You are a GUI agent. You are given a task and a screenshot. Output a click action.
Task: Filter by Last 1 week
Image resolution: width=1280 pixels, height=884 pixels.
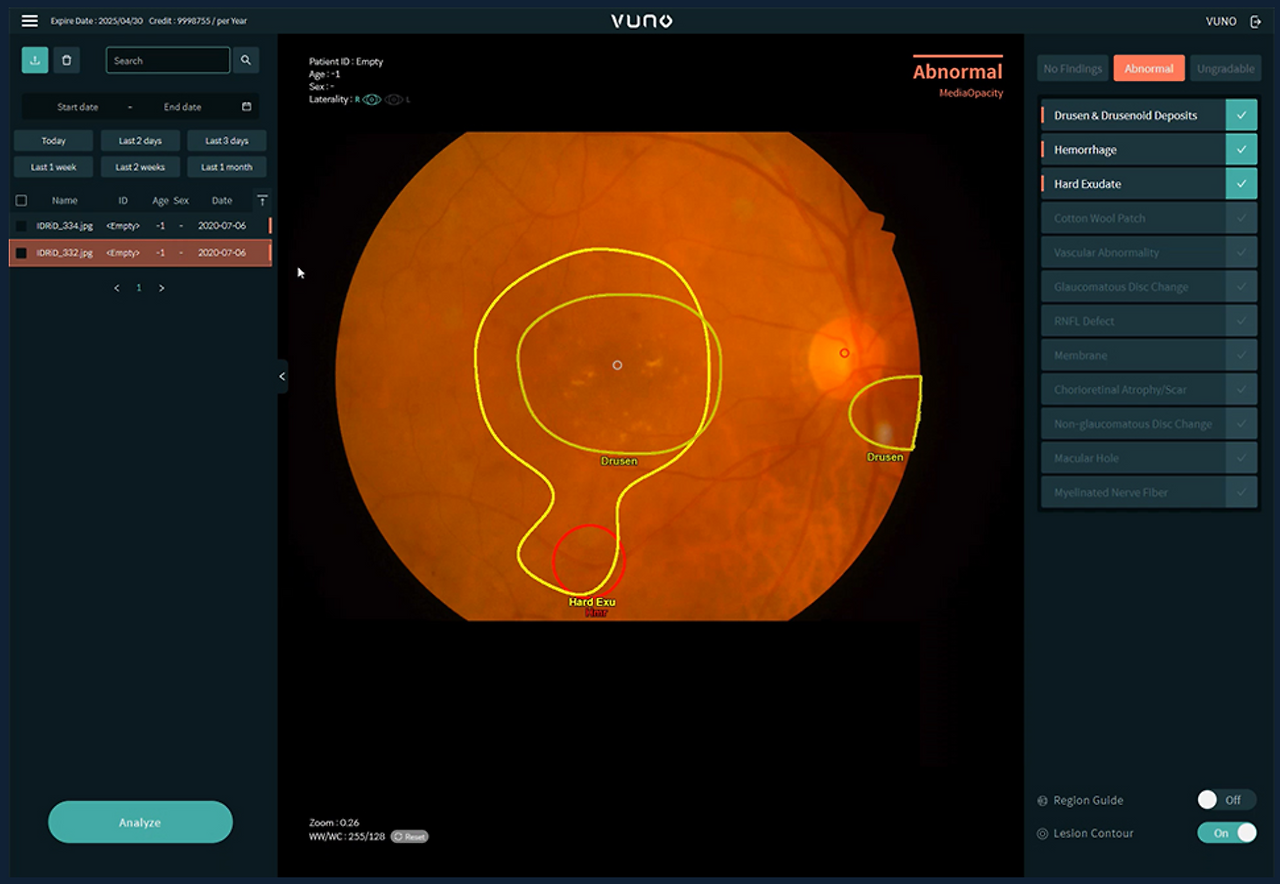pos(53,167)
